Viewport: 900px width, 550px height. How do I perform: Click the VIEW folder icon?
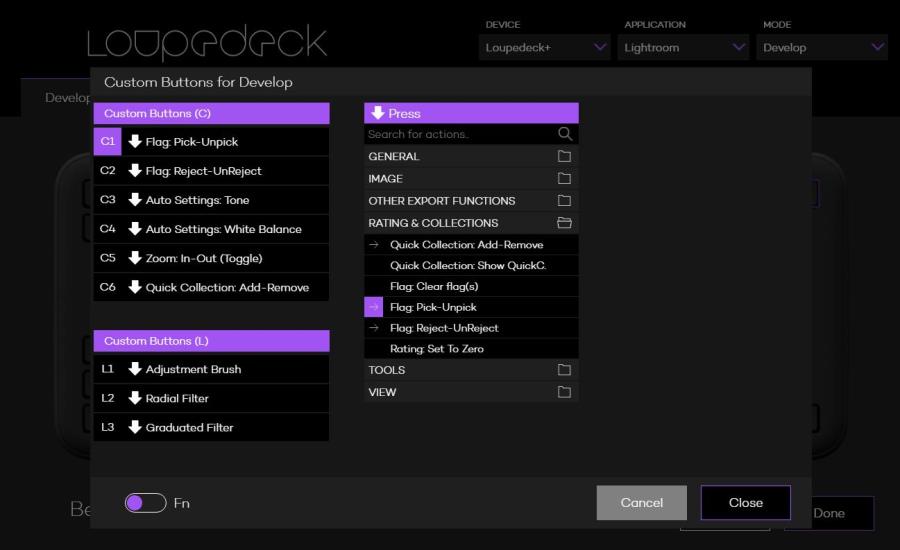[x=564, y=392]
